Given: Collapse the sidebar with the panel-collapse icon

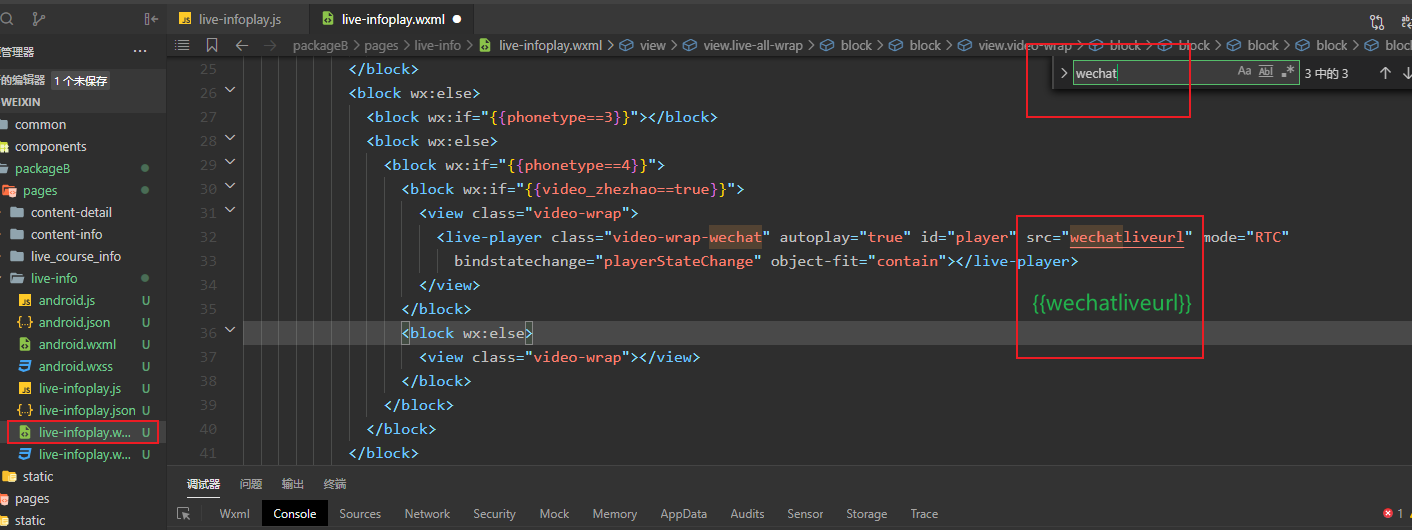Looking at the screenshot, I should pos(151,18).
